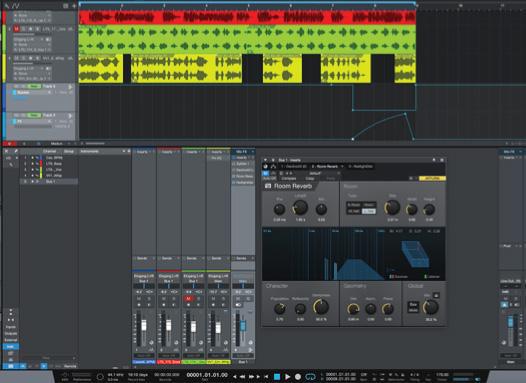Open the Group tab in the mixer list

click(x=69, y=152)
